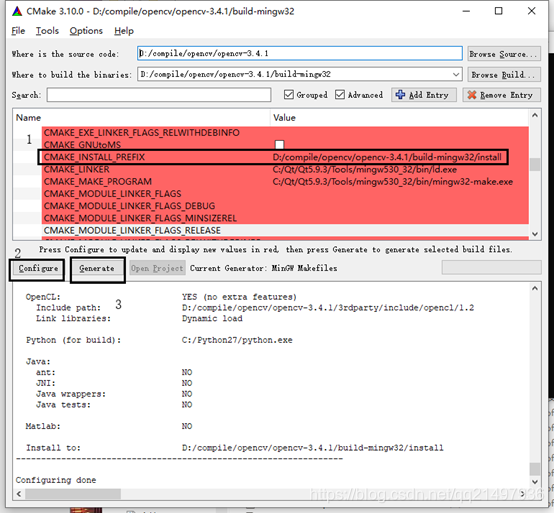Click the Generate button
This screenshot has width=554, height=513.
pyautogui.click(x=97, y=269)
